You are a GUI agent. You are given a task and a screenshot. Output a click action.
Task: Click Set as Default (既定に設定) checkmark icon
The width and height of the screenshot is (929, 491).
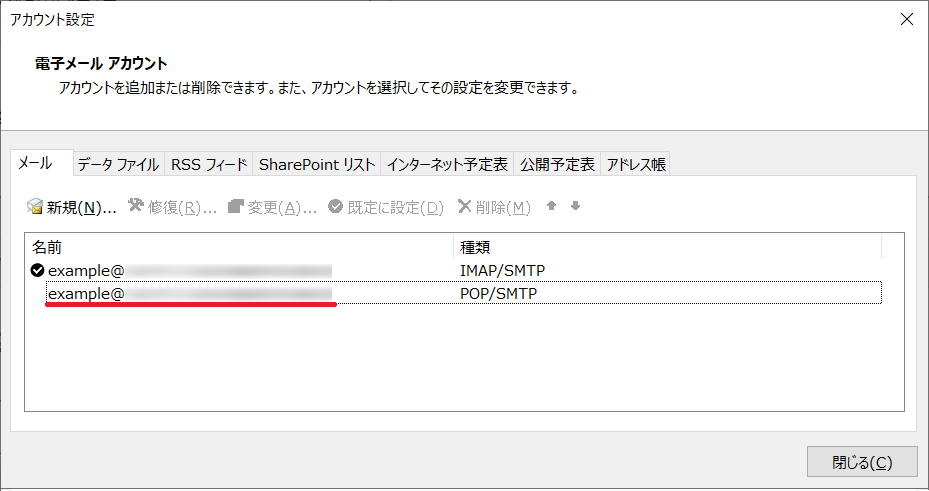point(335,207)
